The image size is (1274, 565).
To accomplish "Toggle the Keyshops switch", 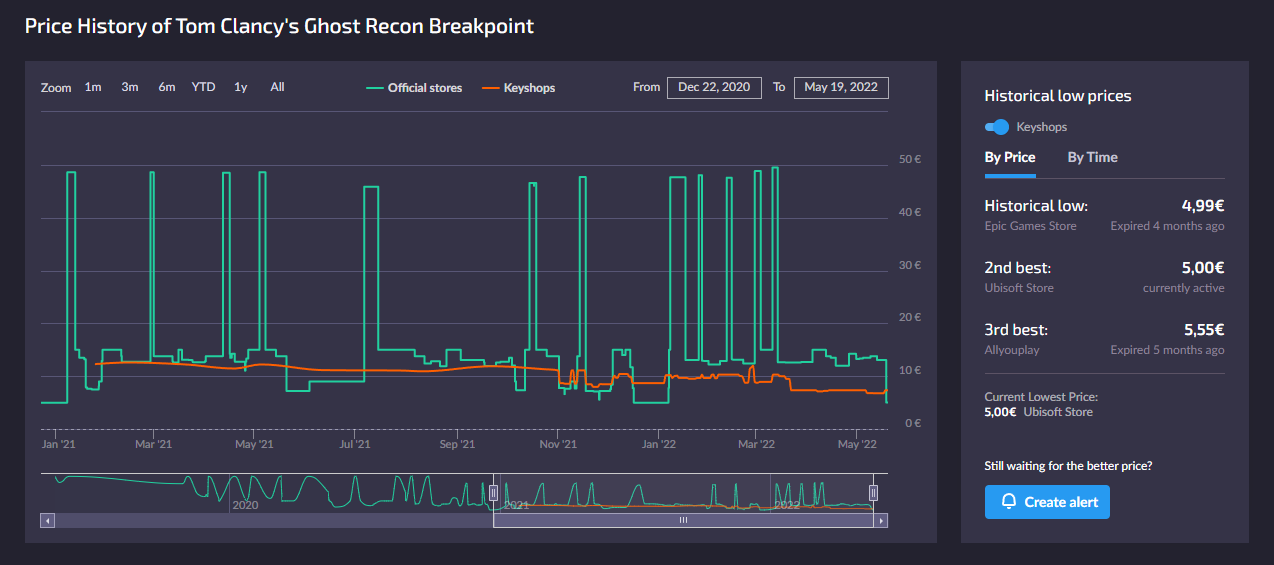I will [997, 127].
